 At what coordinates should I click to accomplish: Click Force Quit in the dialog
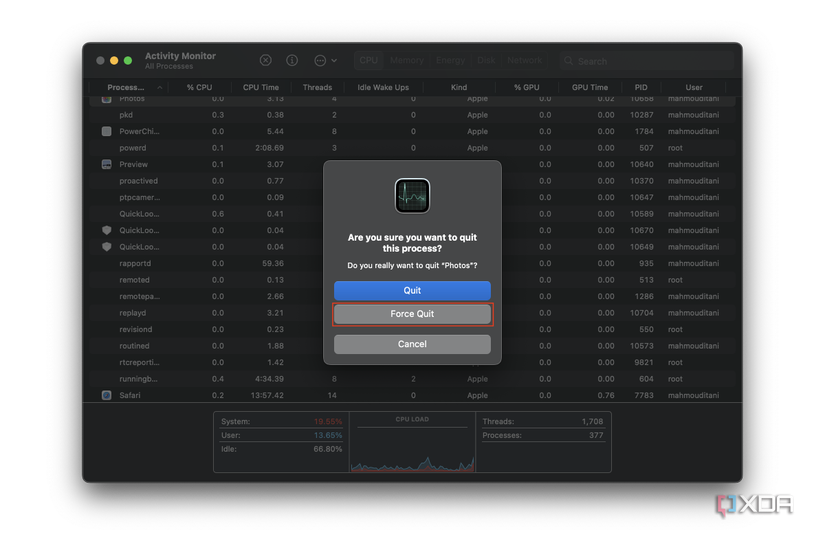coord(412,314)
